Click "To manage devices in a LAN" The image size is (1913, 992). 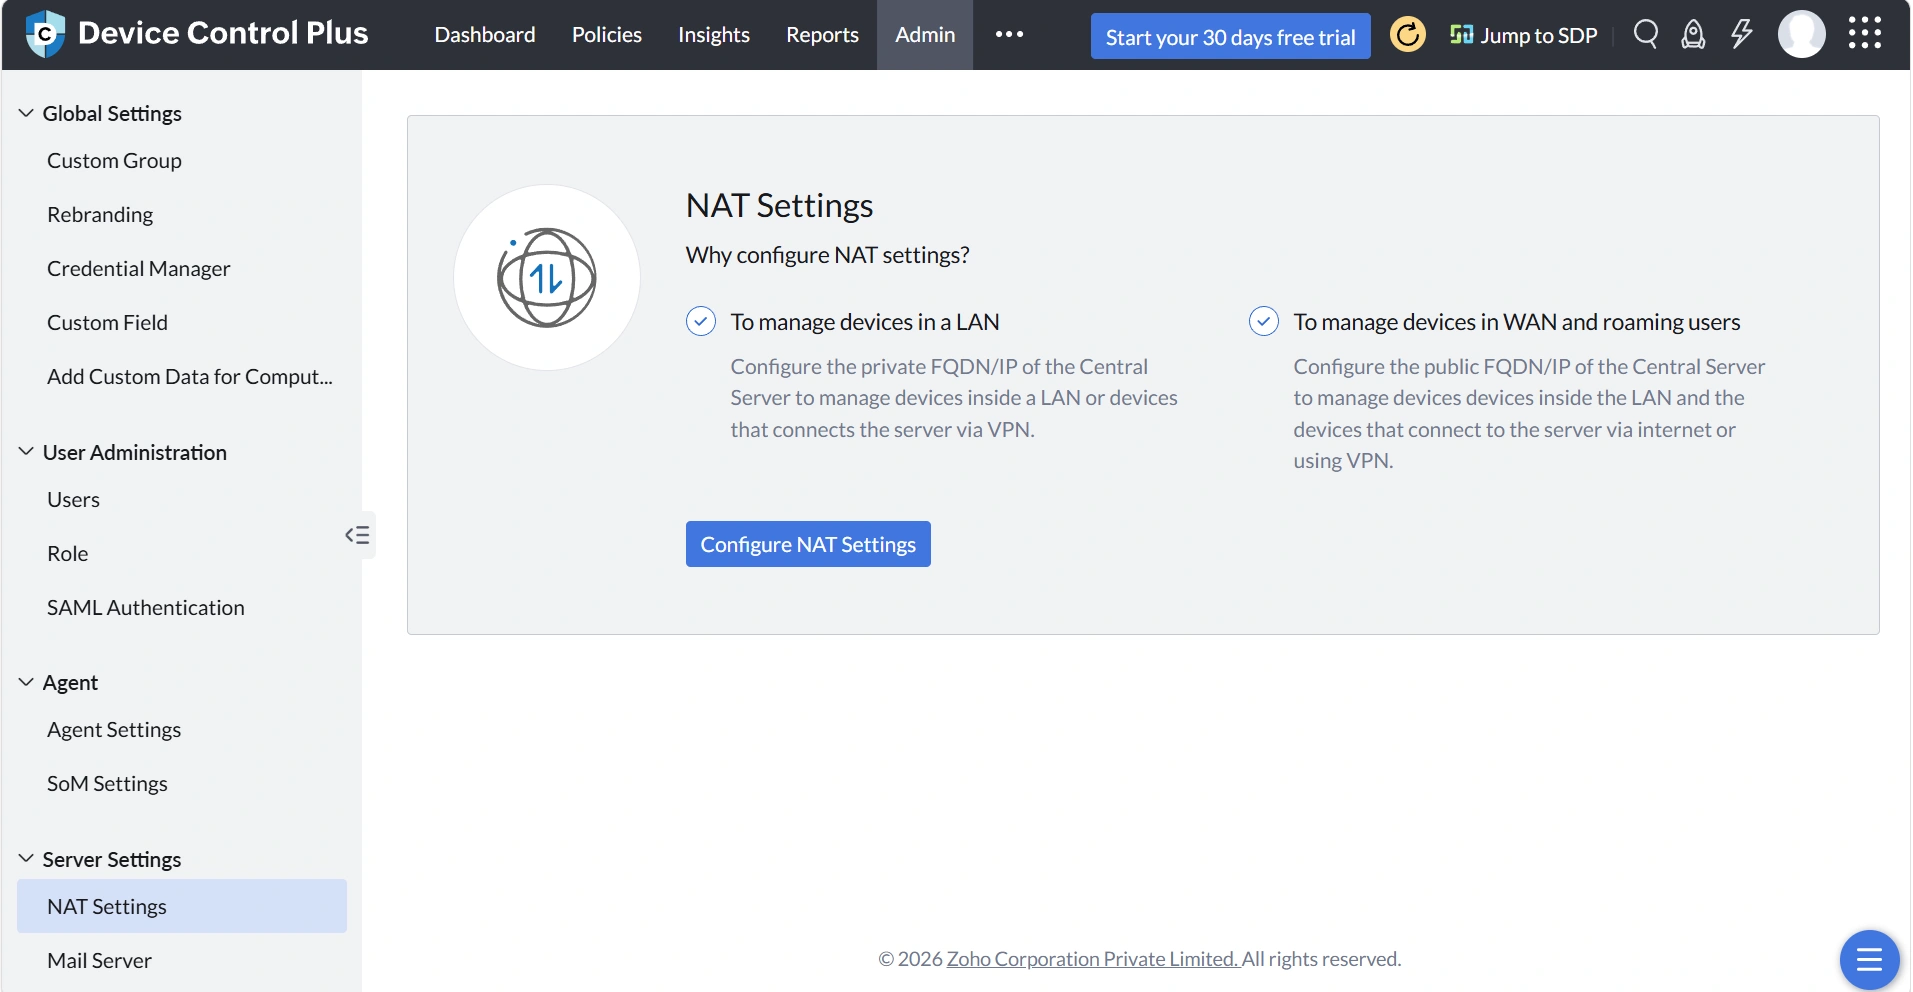coord(865,322)
